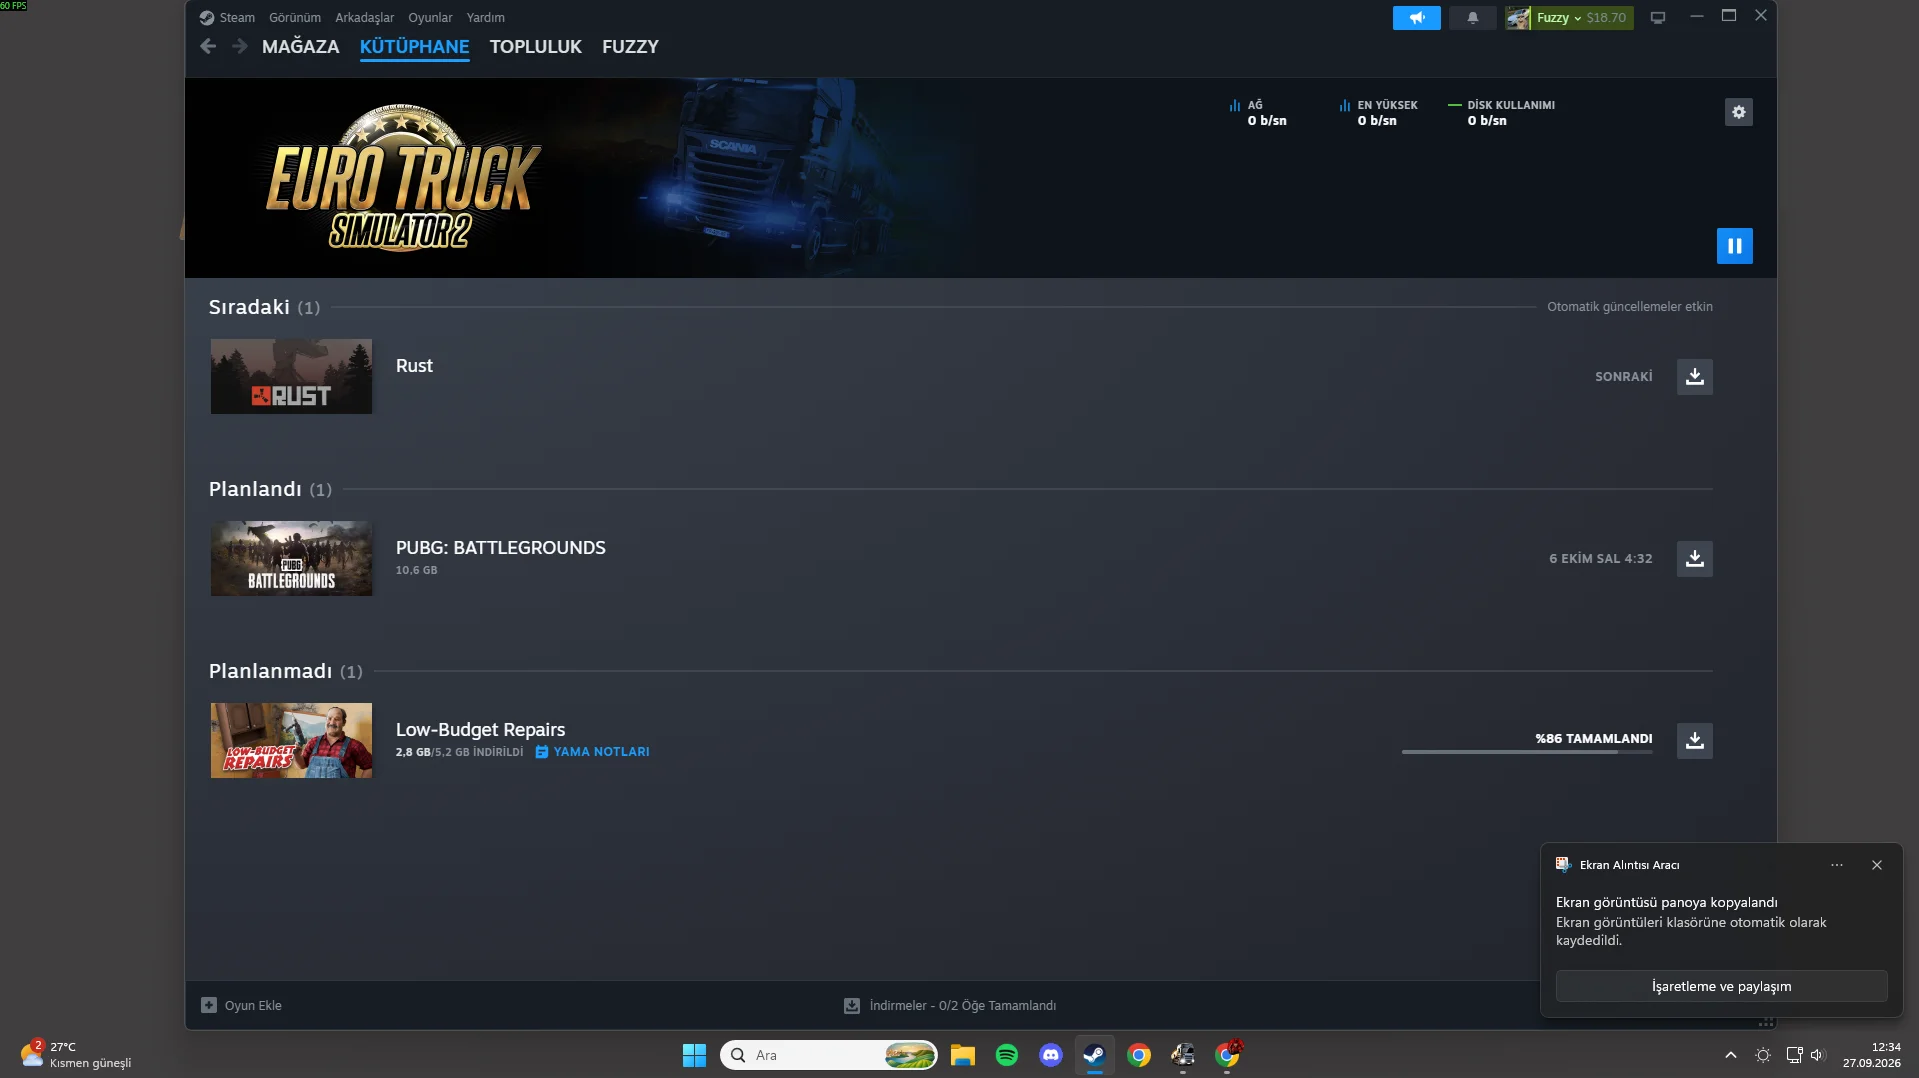The height and width of the screenshot is (1078, 1919).
Task: Open the Arkadaşlar menu
Action: point(364,18)
